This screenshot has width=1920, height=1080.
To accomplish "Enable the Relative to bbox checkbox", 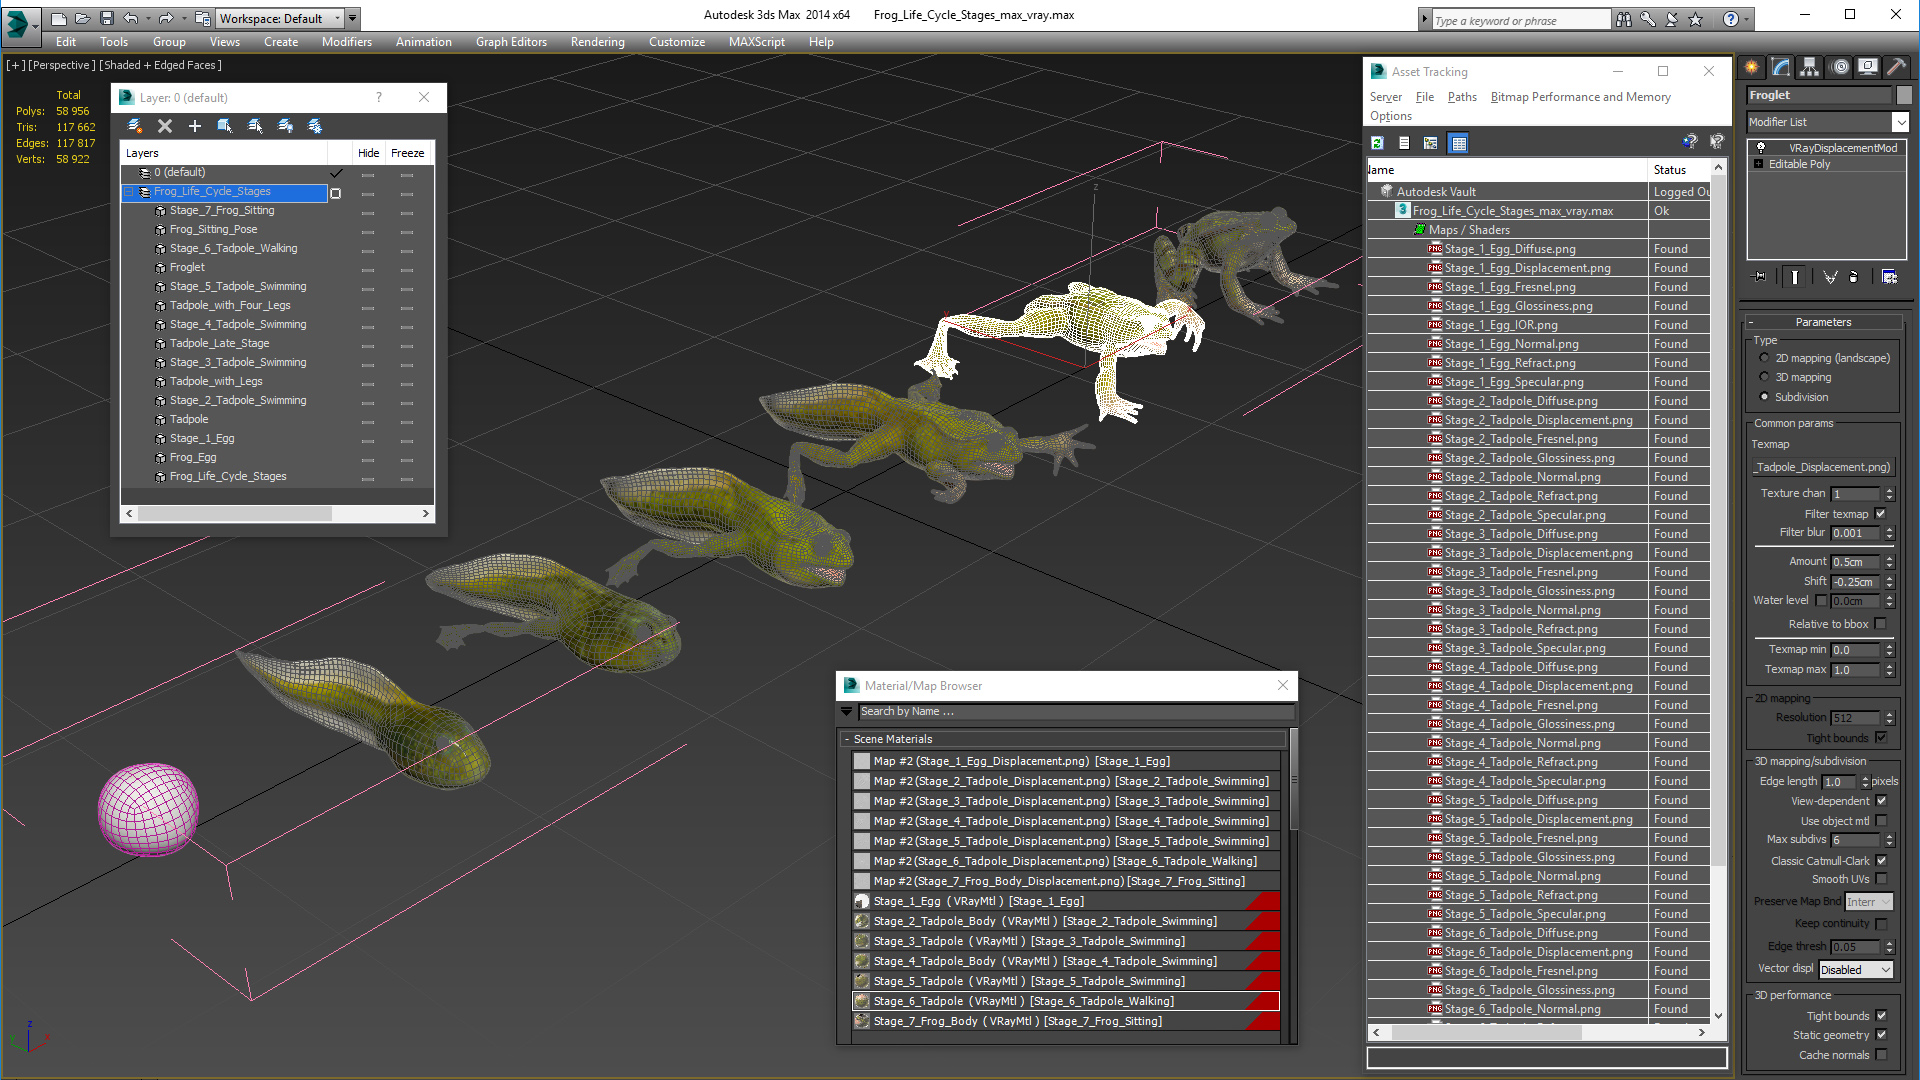I will [x=1880, y=624].
